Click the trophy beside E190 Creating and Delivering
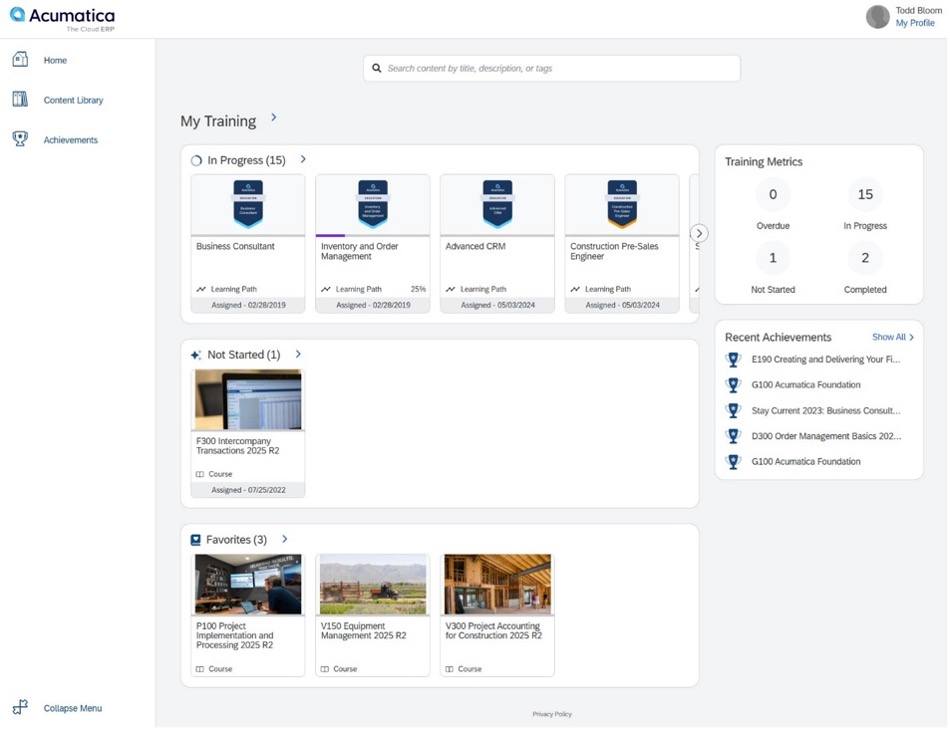Screen dimensions: 950x730 (x=733, y=359)
